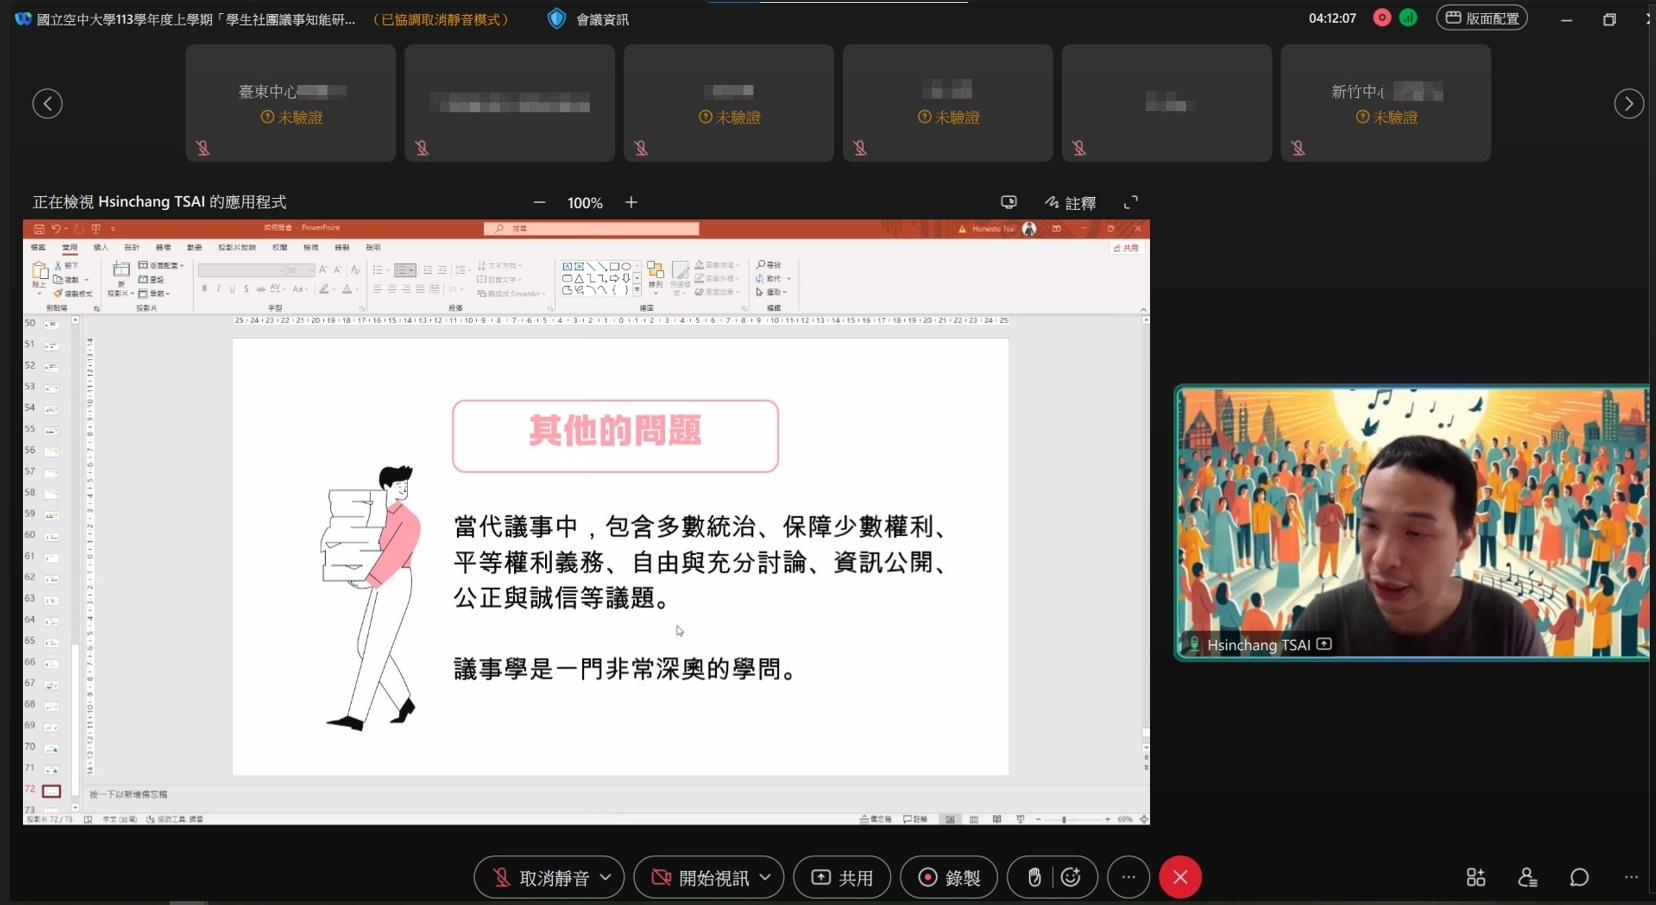Click the raise hand icon

(x=1034, y=877)
